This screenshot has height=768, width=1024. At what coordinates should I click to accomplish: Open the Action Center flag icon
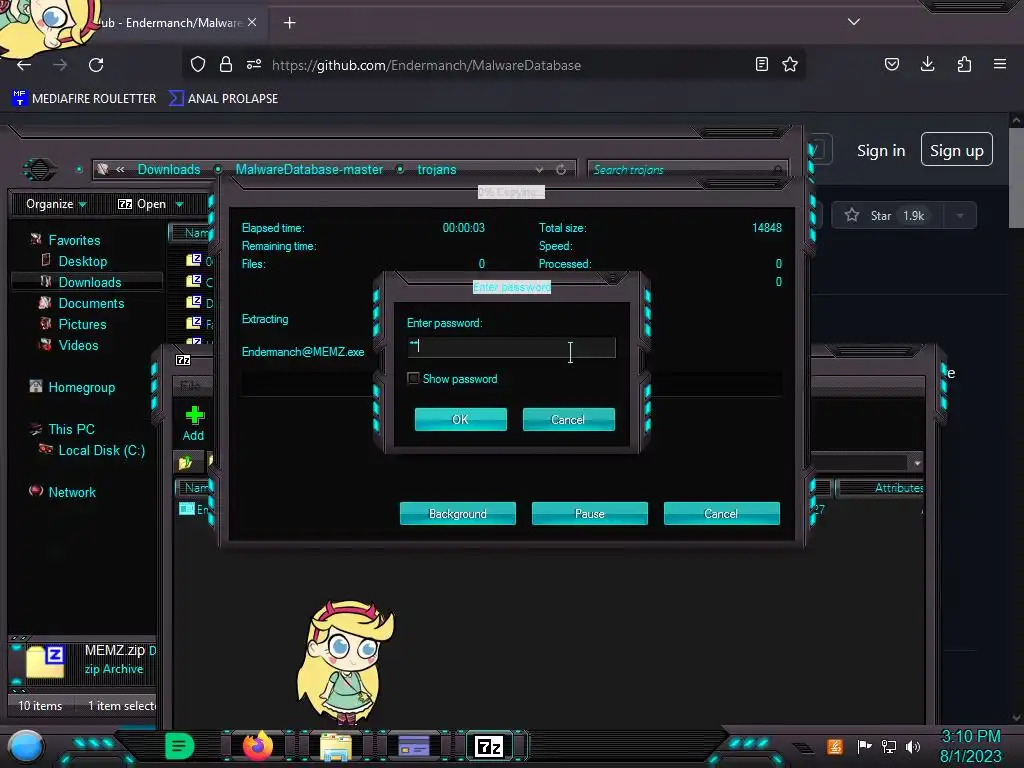[864, 746]
